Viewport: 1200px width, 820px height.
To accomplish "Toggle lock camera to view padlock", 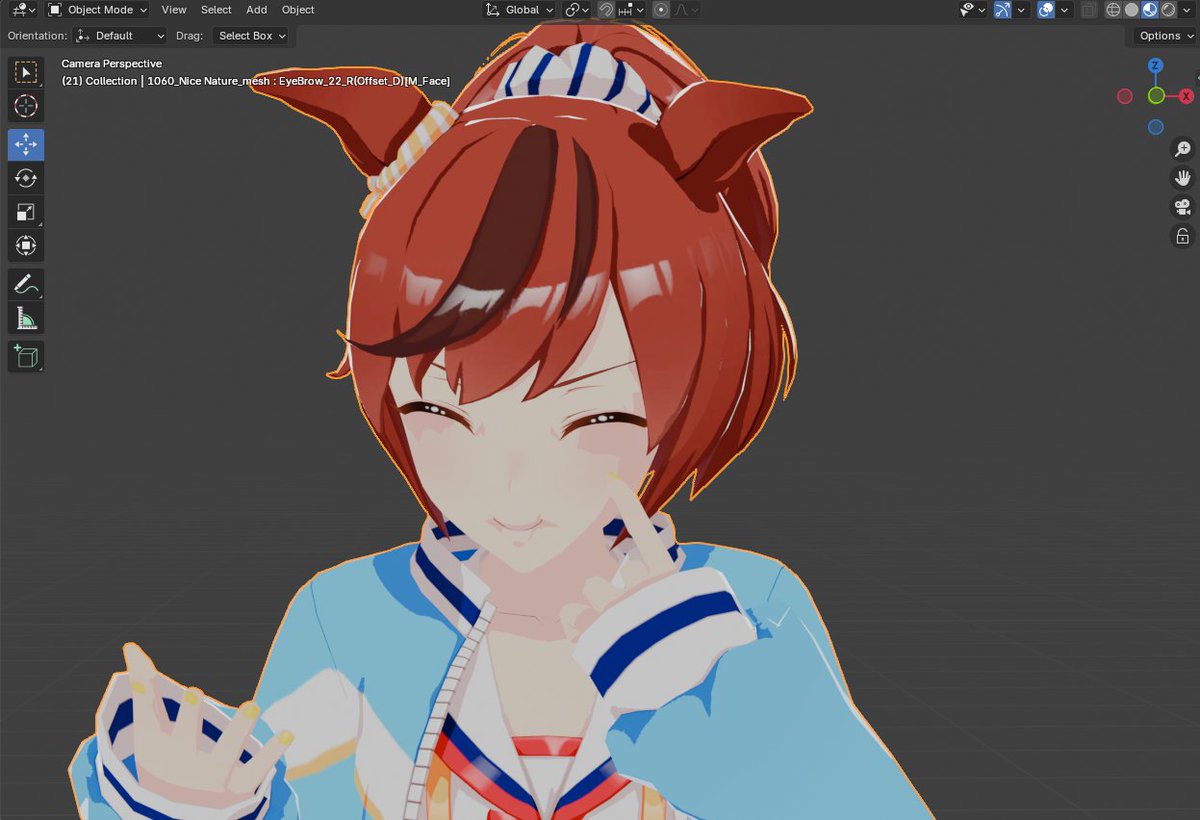I will point(1183,237).
